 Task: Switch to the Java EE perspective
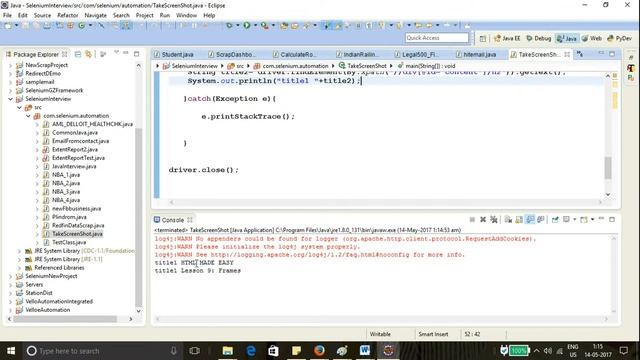tap(507, 38)
